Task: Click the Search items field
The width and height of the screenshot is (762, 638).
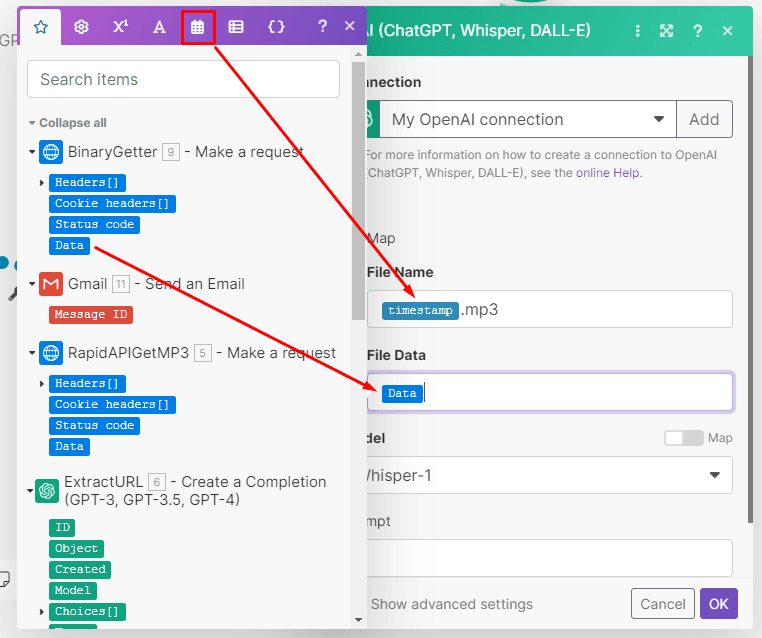Action: pyautogui.click(x=183, y=79)
